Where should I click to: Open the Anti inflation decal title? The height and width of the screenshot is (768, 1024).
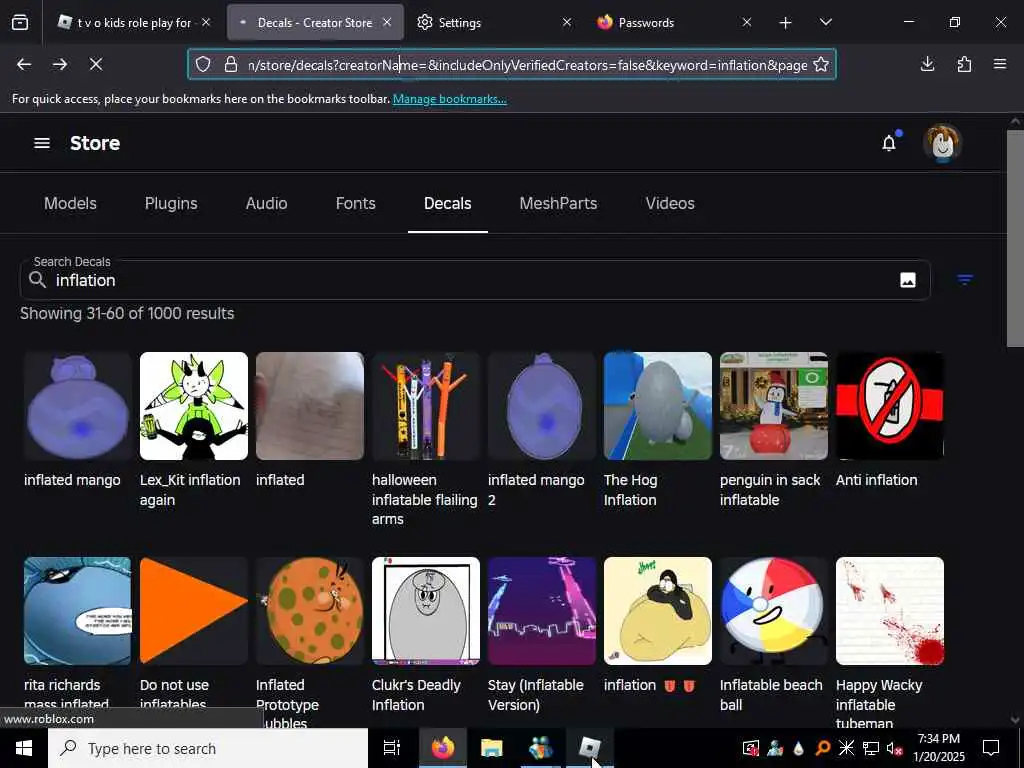click(x=876, y=480)
